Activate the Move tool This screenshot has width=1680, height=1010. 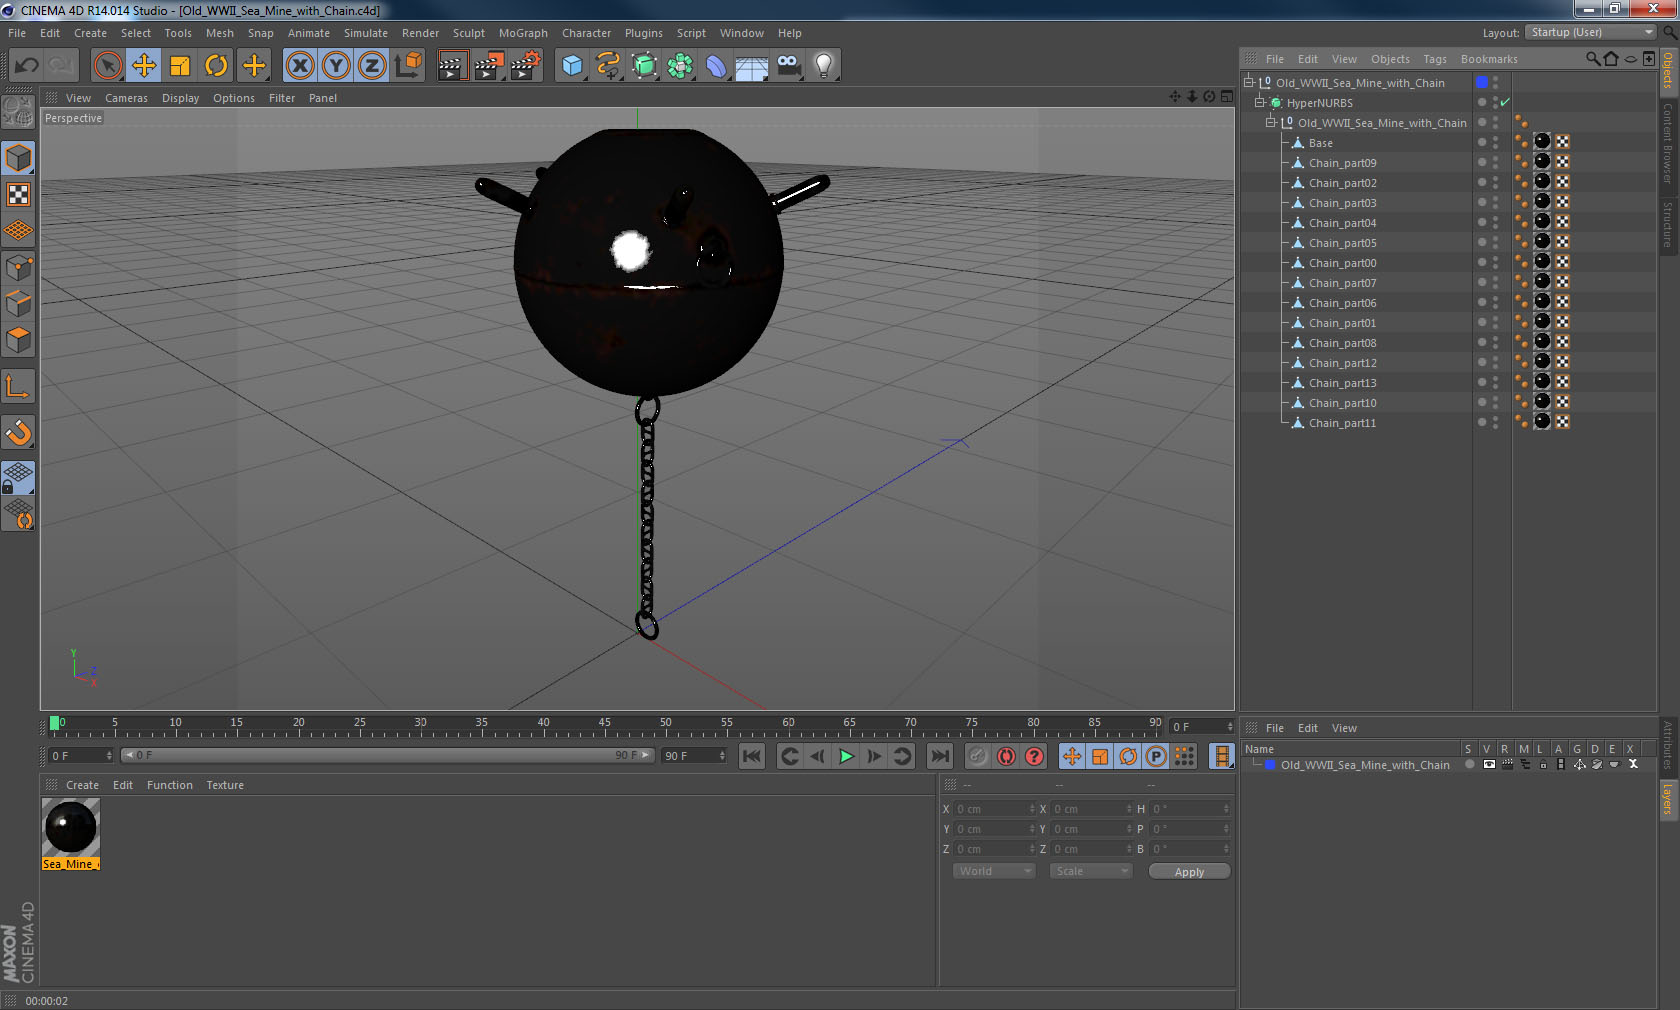[x=144, y=66]
